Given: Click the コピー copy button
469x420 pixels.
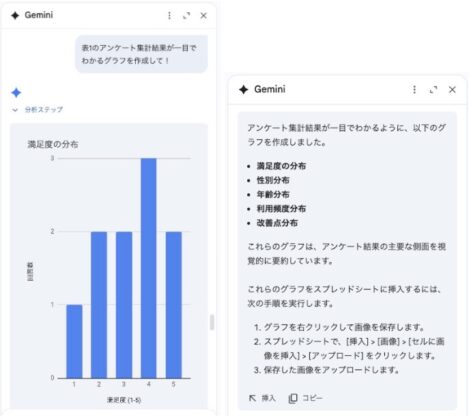Looking at the screenshot, I should point(305,398).
